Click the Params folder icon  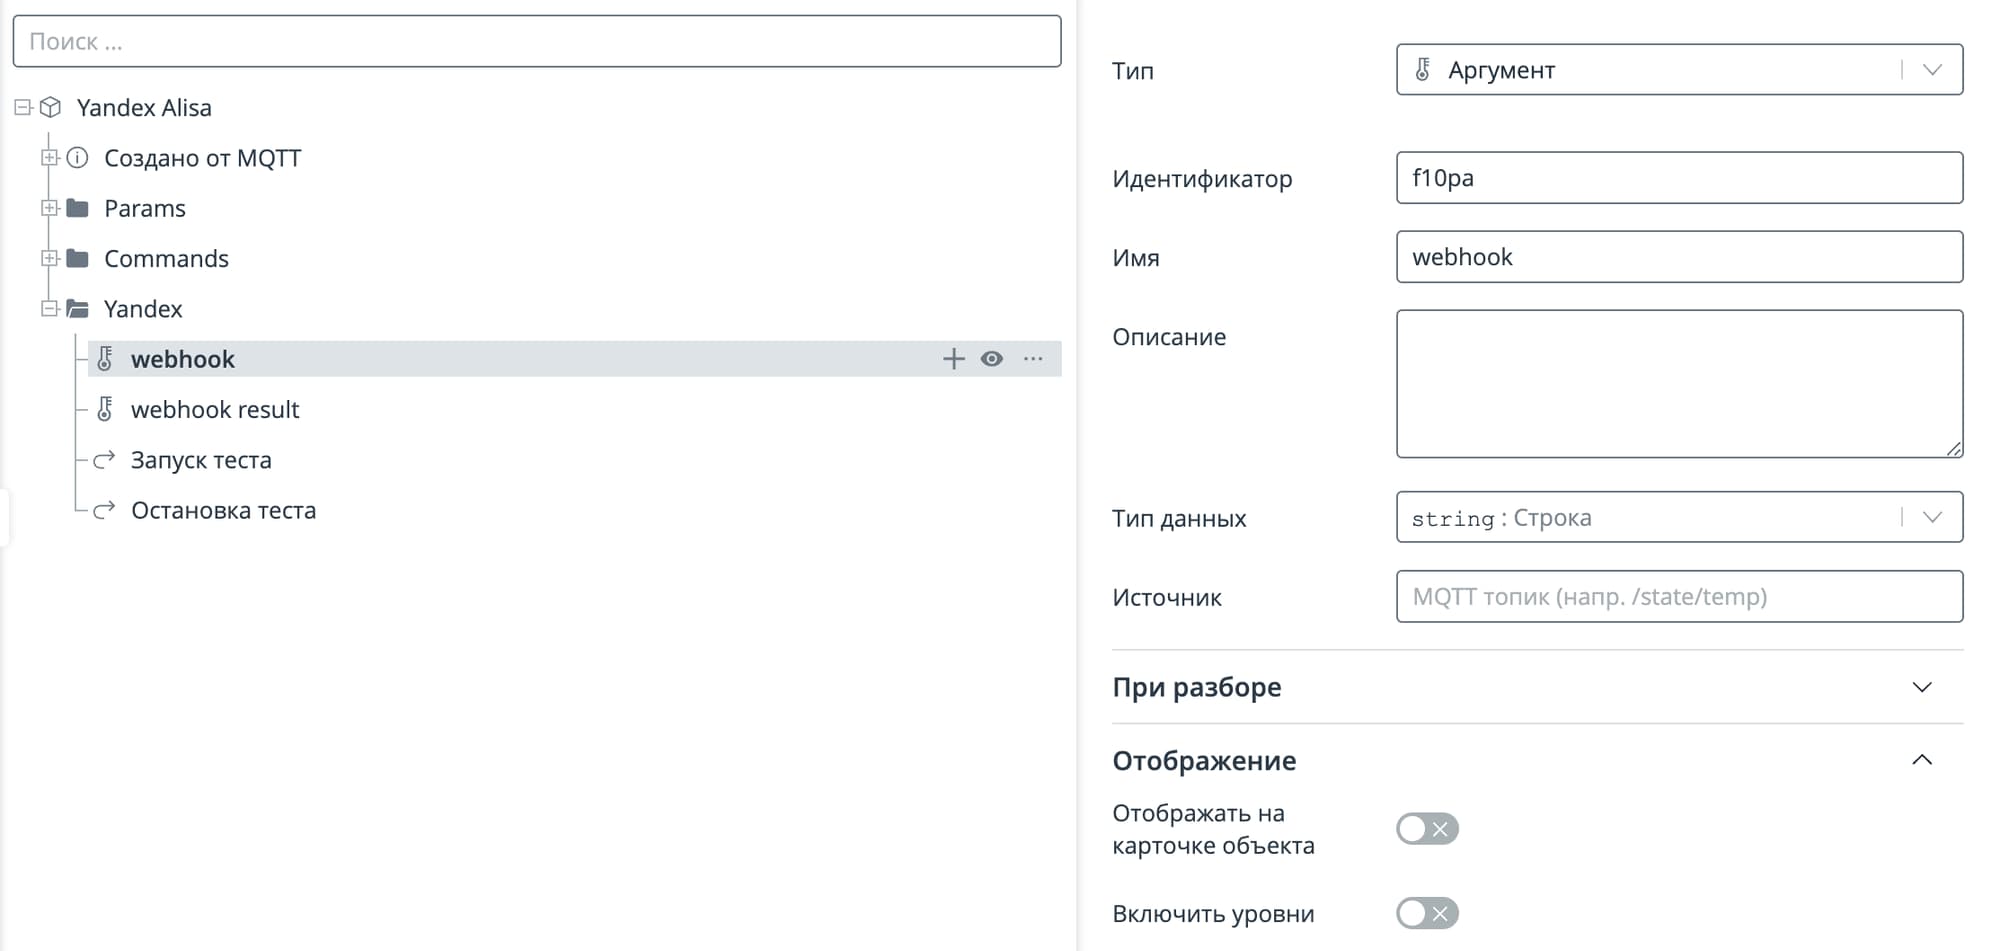coord(78,208)
